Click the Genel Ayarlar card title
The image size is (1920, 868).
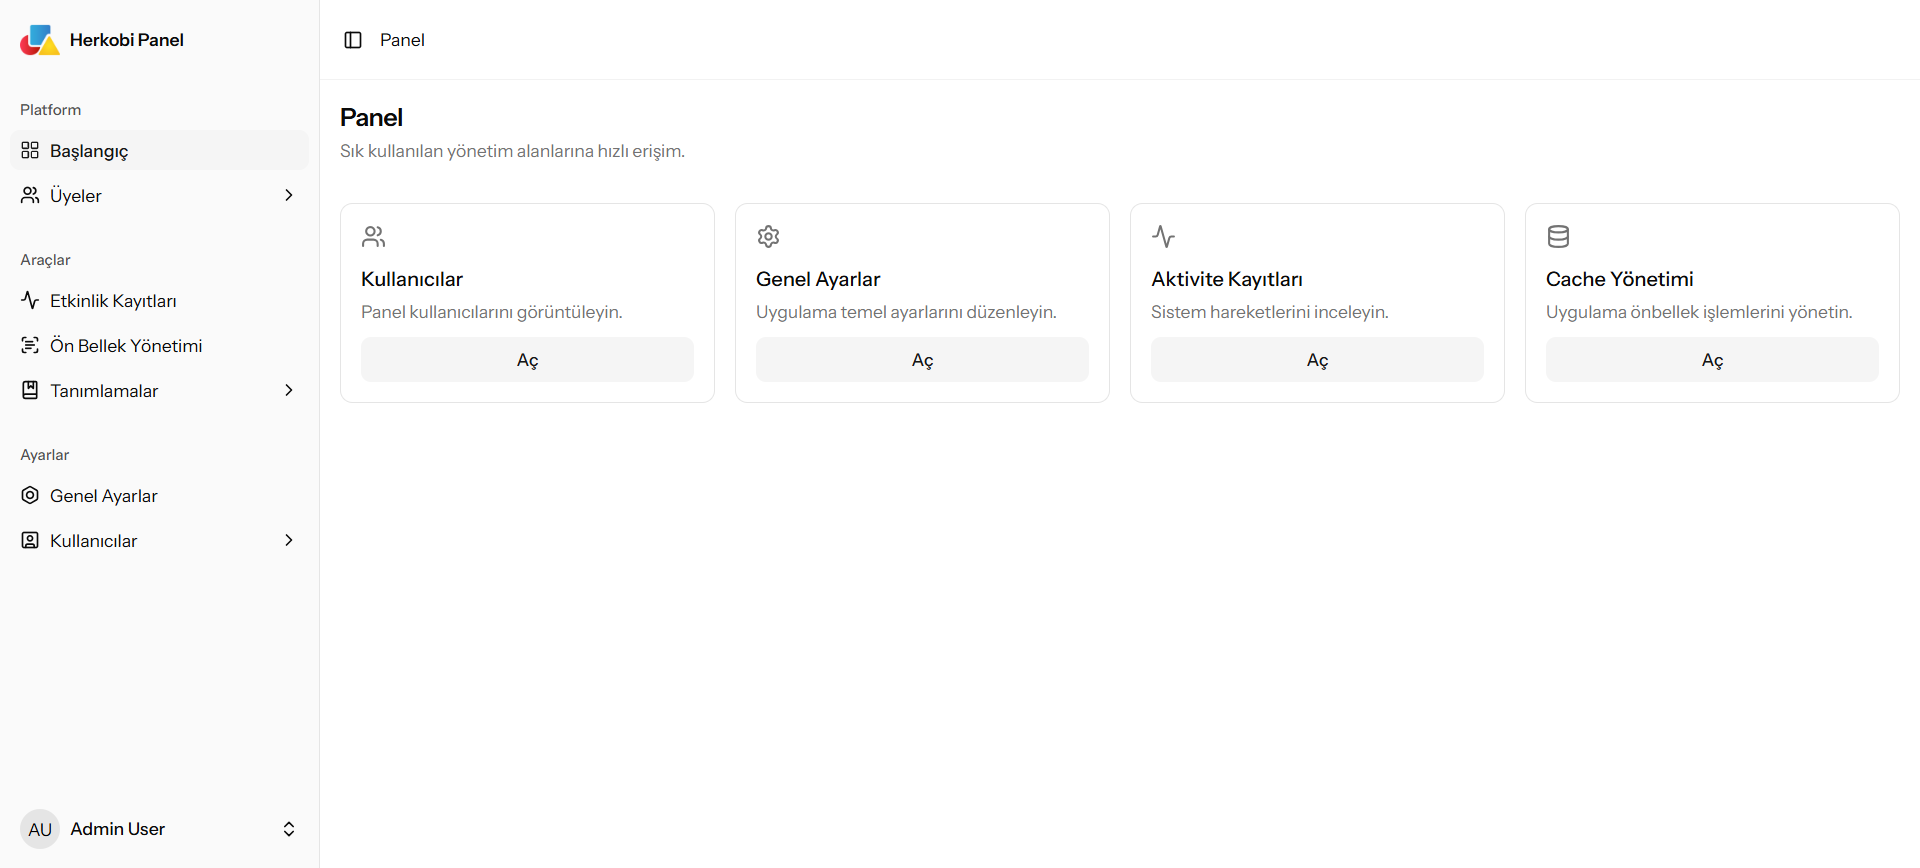[x=818, y=279]
